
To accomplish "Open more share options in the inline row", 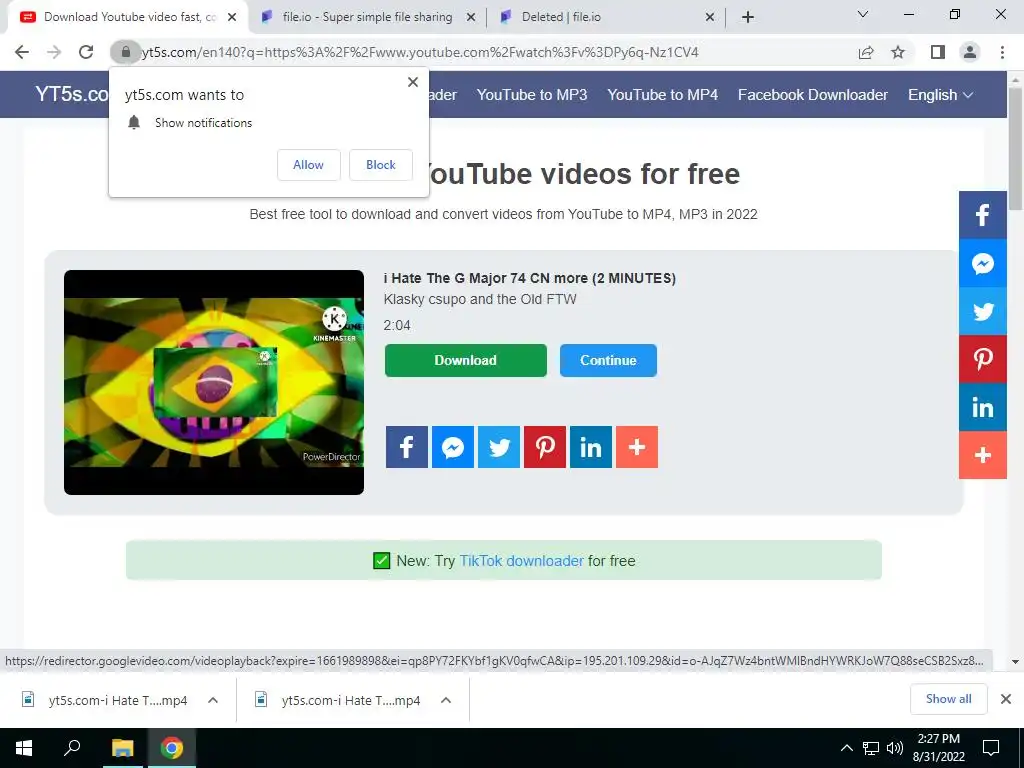I will [637, 447].
